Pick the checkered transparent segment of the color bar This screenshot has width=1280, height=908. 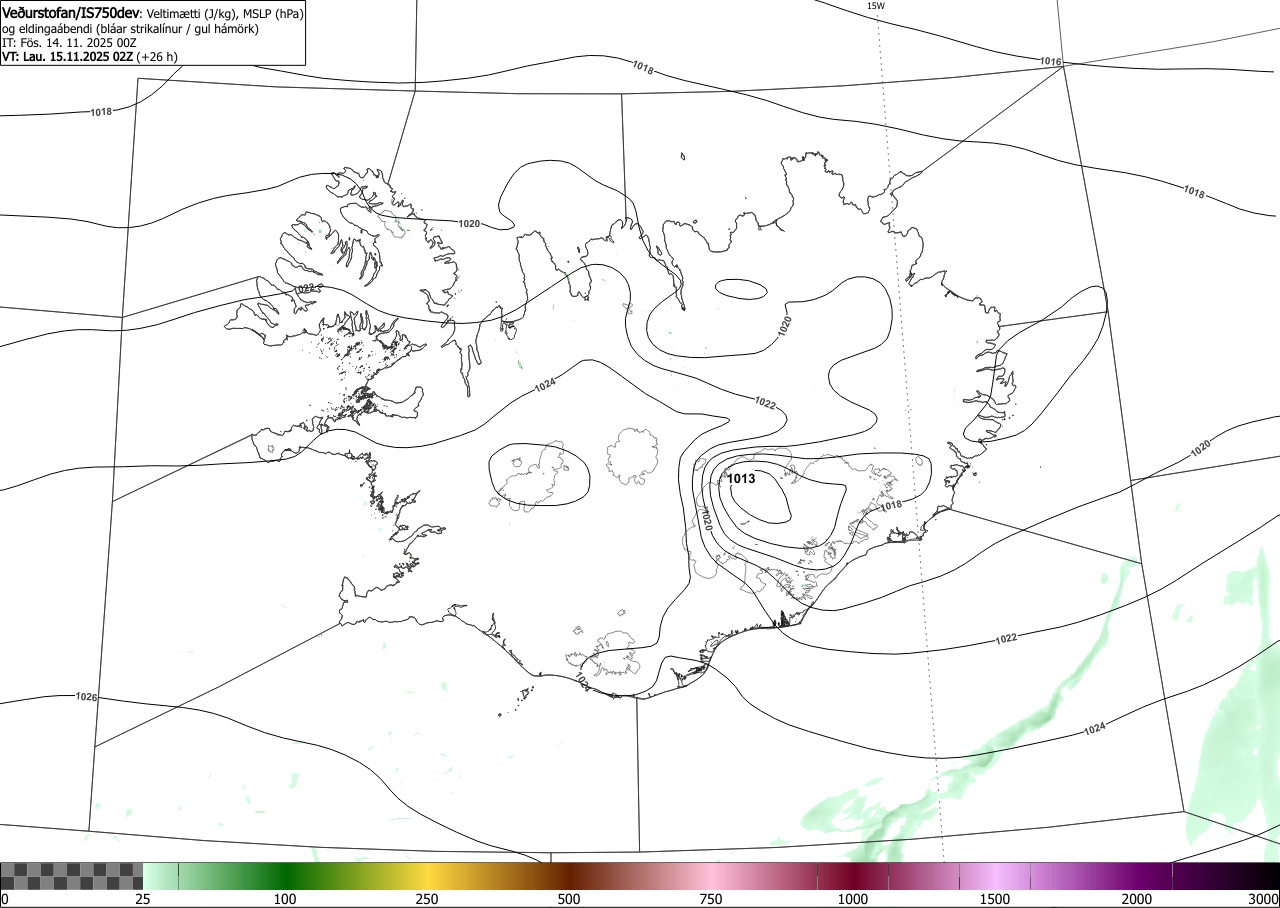(72, 876)
